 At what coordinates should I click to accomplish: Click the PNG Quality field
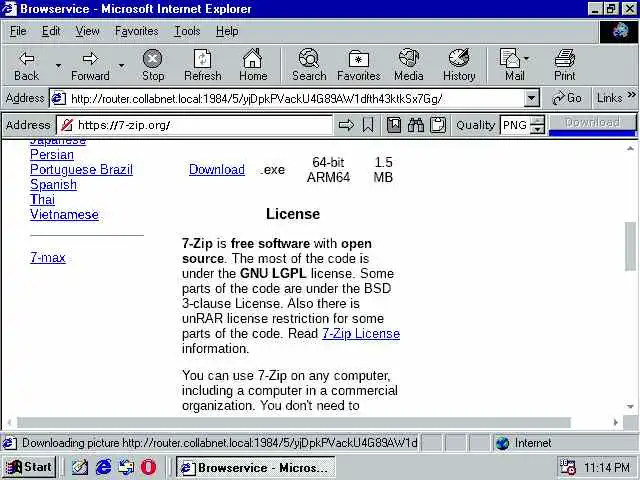[515, 125]
